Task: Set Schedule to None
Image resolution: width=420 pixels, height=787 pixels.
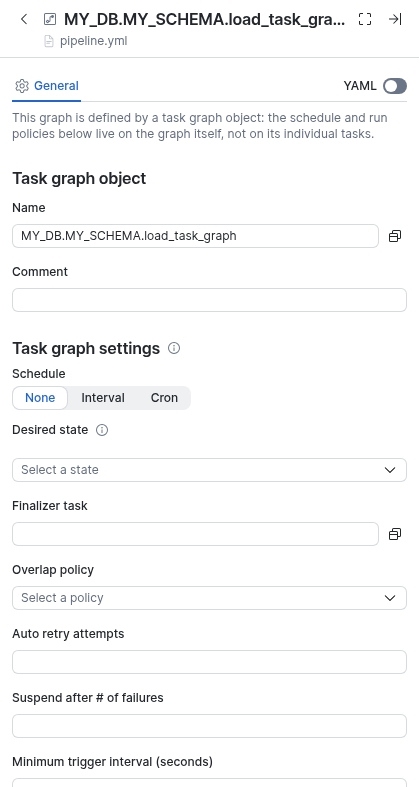Action: click(40, 398)
